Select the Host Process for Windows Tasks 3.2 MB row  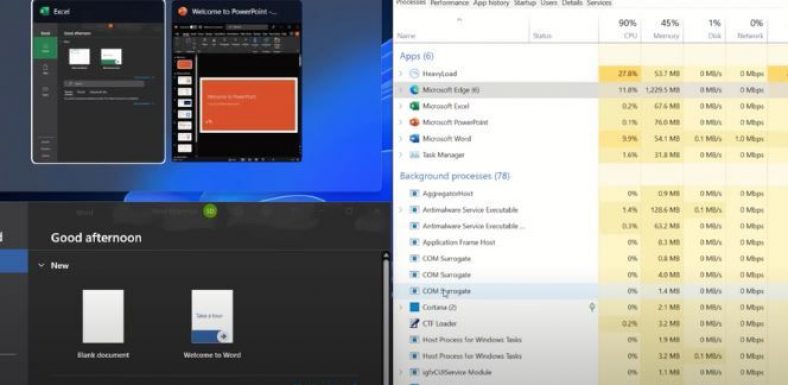coord(591,356)
